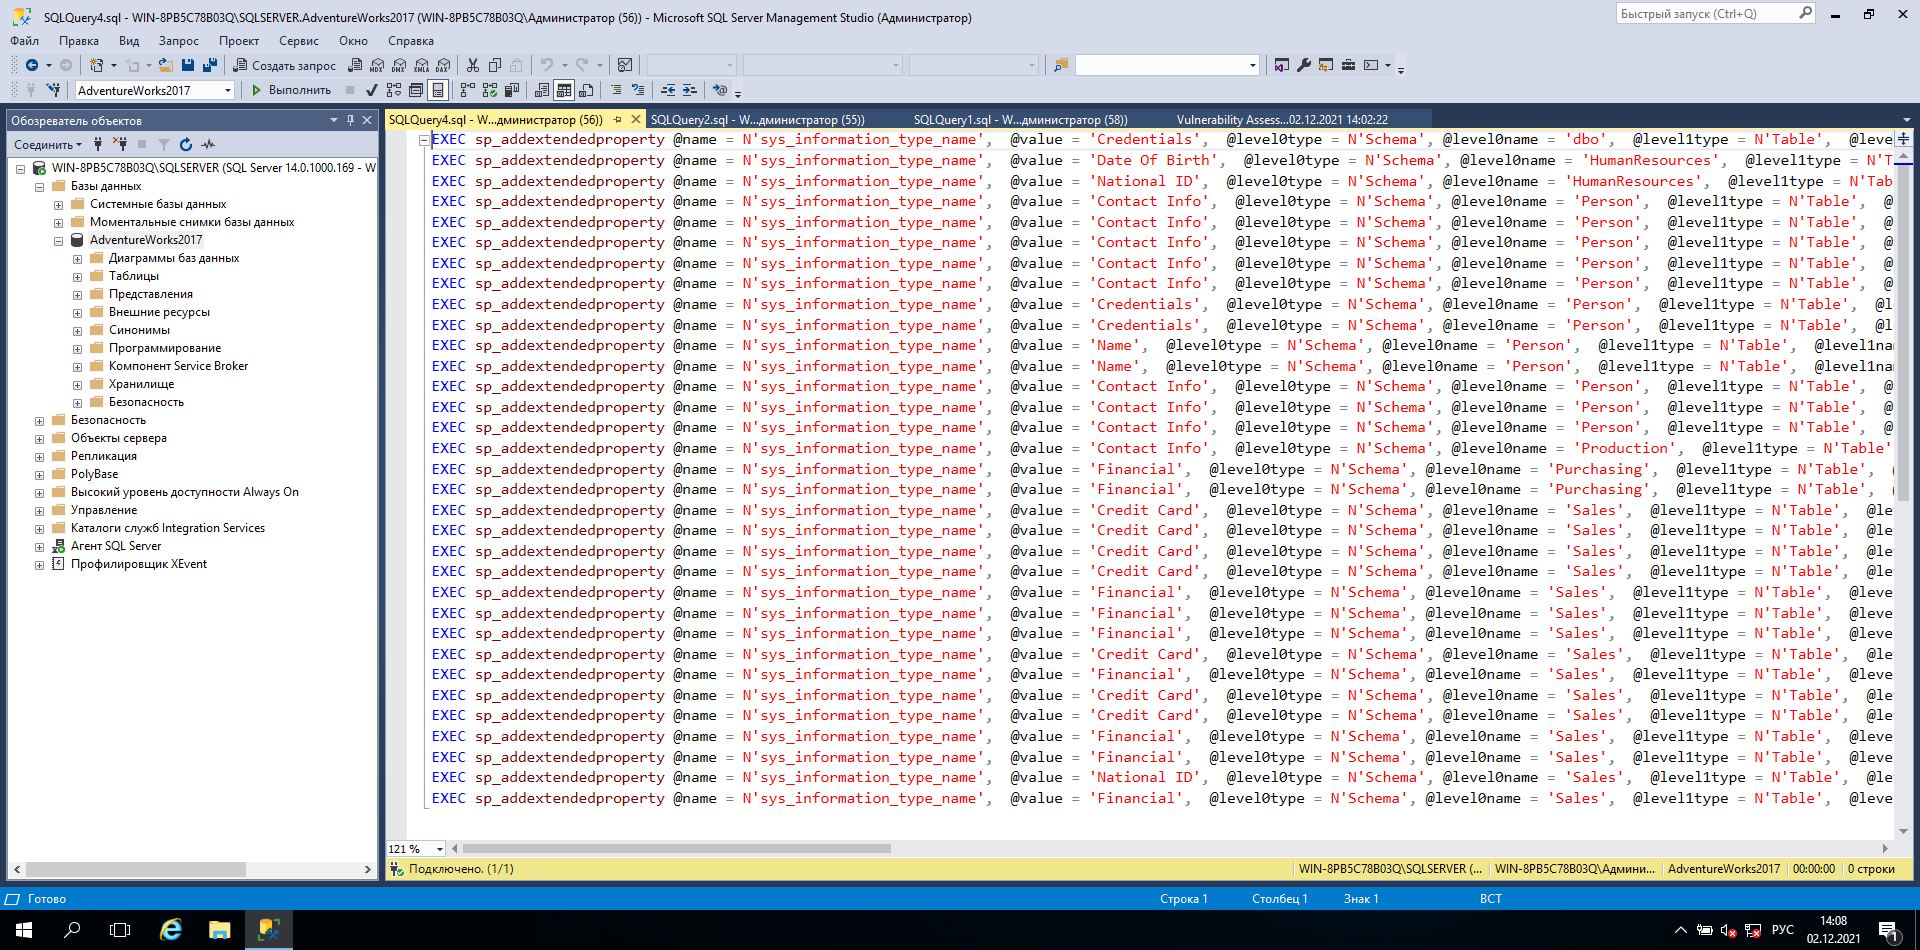Click Uncomment selected lines icon
This screenshot has width=1920, height=950.
point(638,90)
